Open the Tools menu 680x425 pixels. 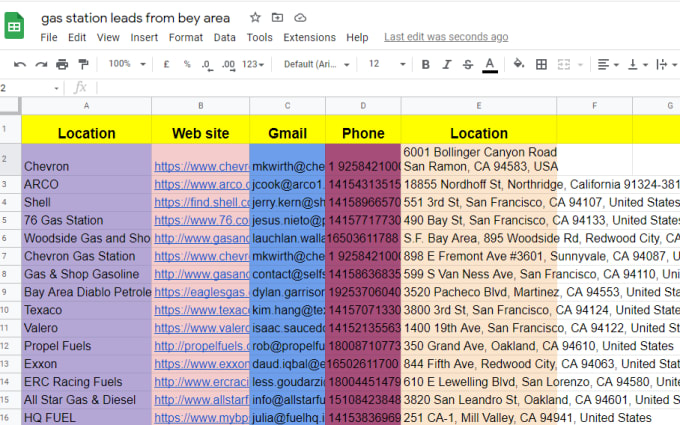[x=259, y=37]
